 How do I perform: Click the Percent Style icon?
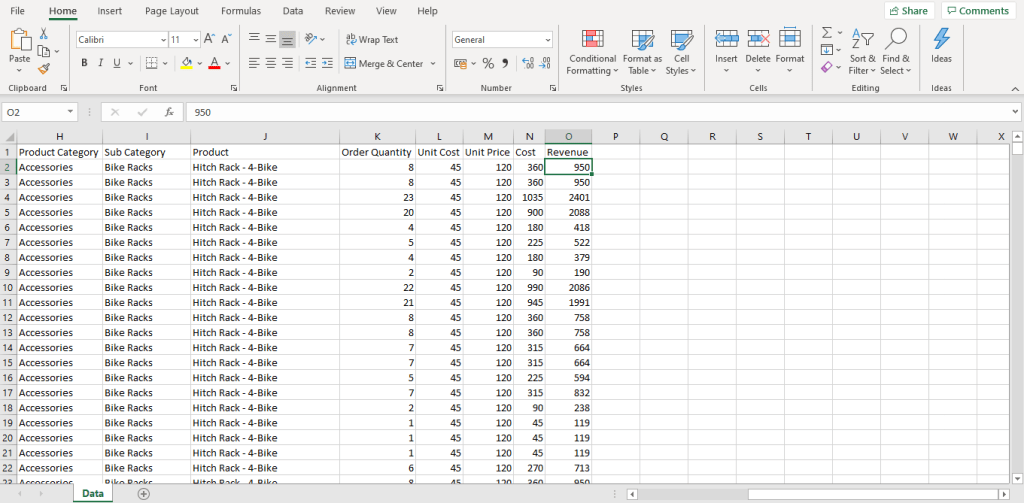488,63
